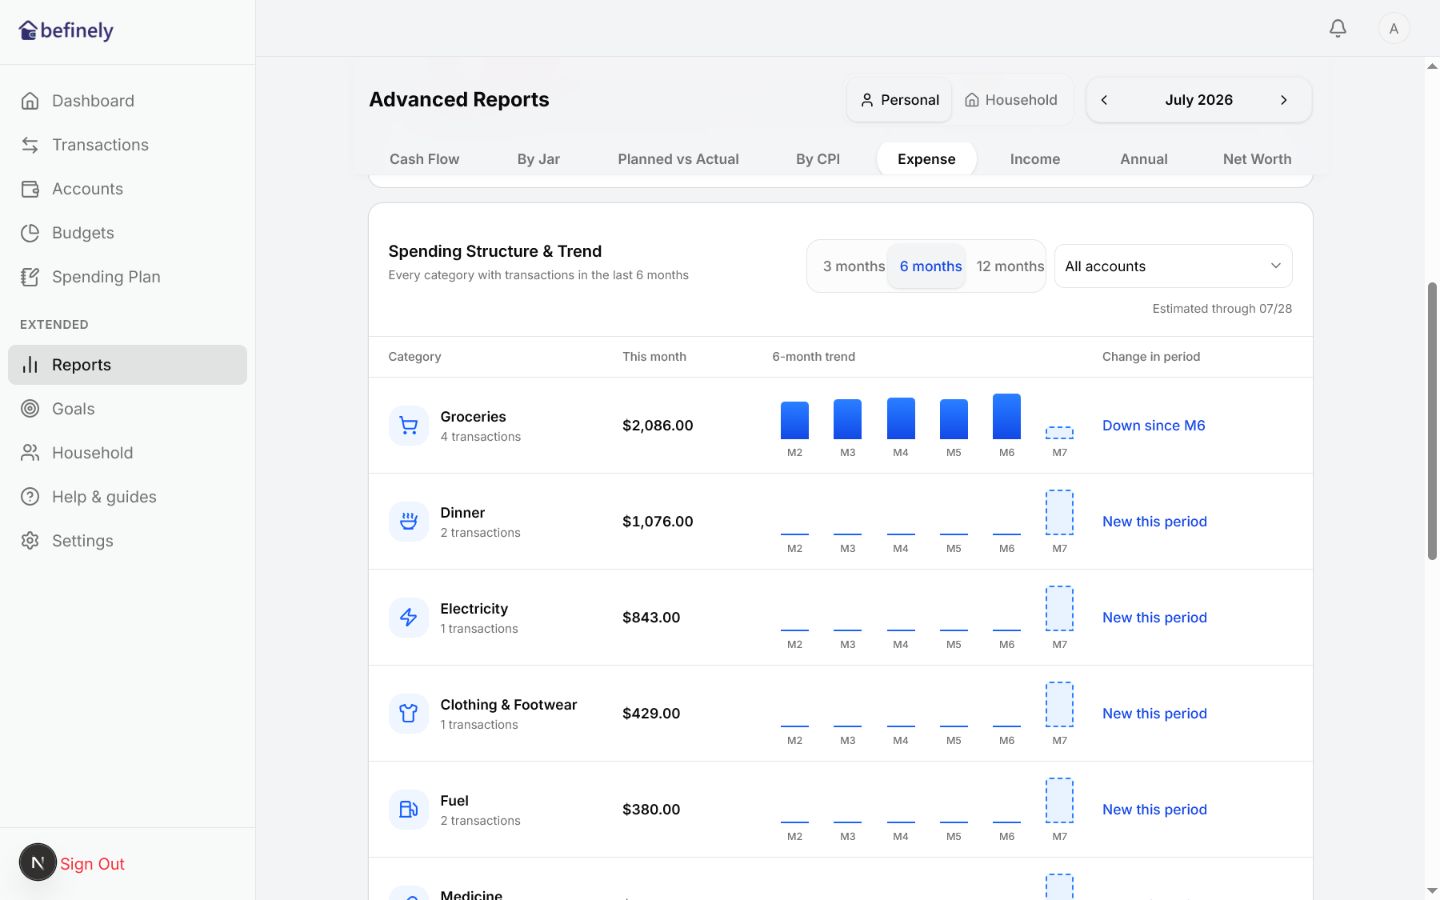Click Fuel amount $380.00
1440x900 pixels.
651,810
